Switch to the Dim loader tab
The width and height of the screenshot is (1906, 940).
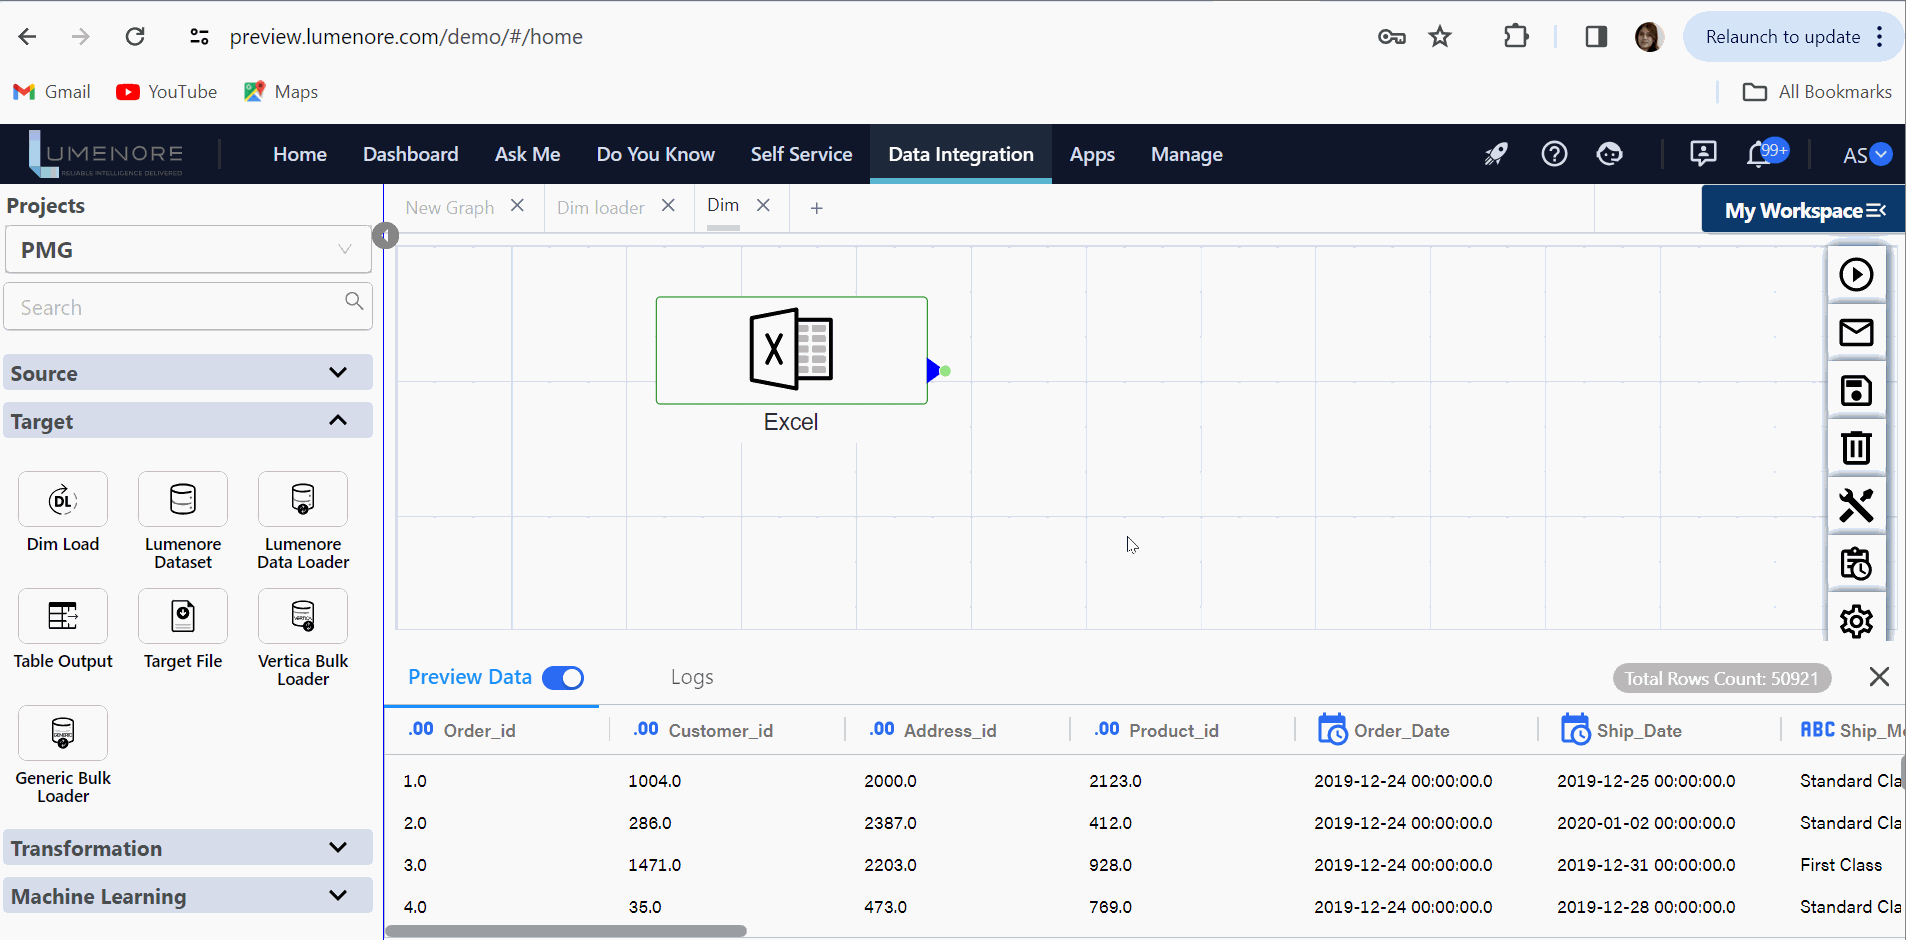pyautogui.click(x=600, y=208)
